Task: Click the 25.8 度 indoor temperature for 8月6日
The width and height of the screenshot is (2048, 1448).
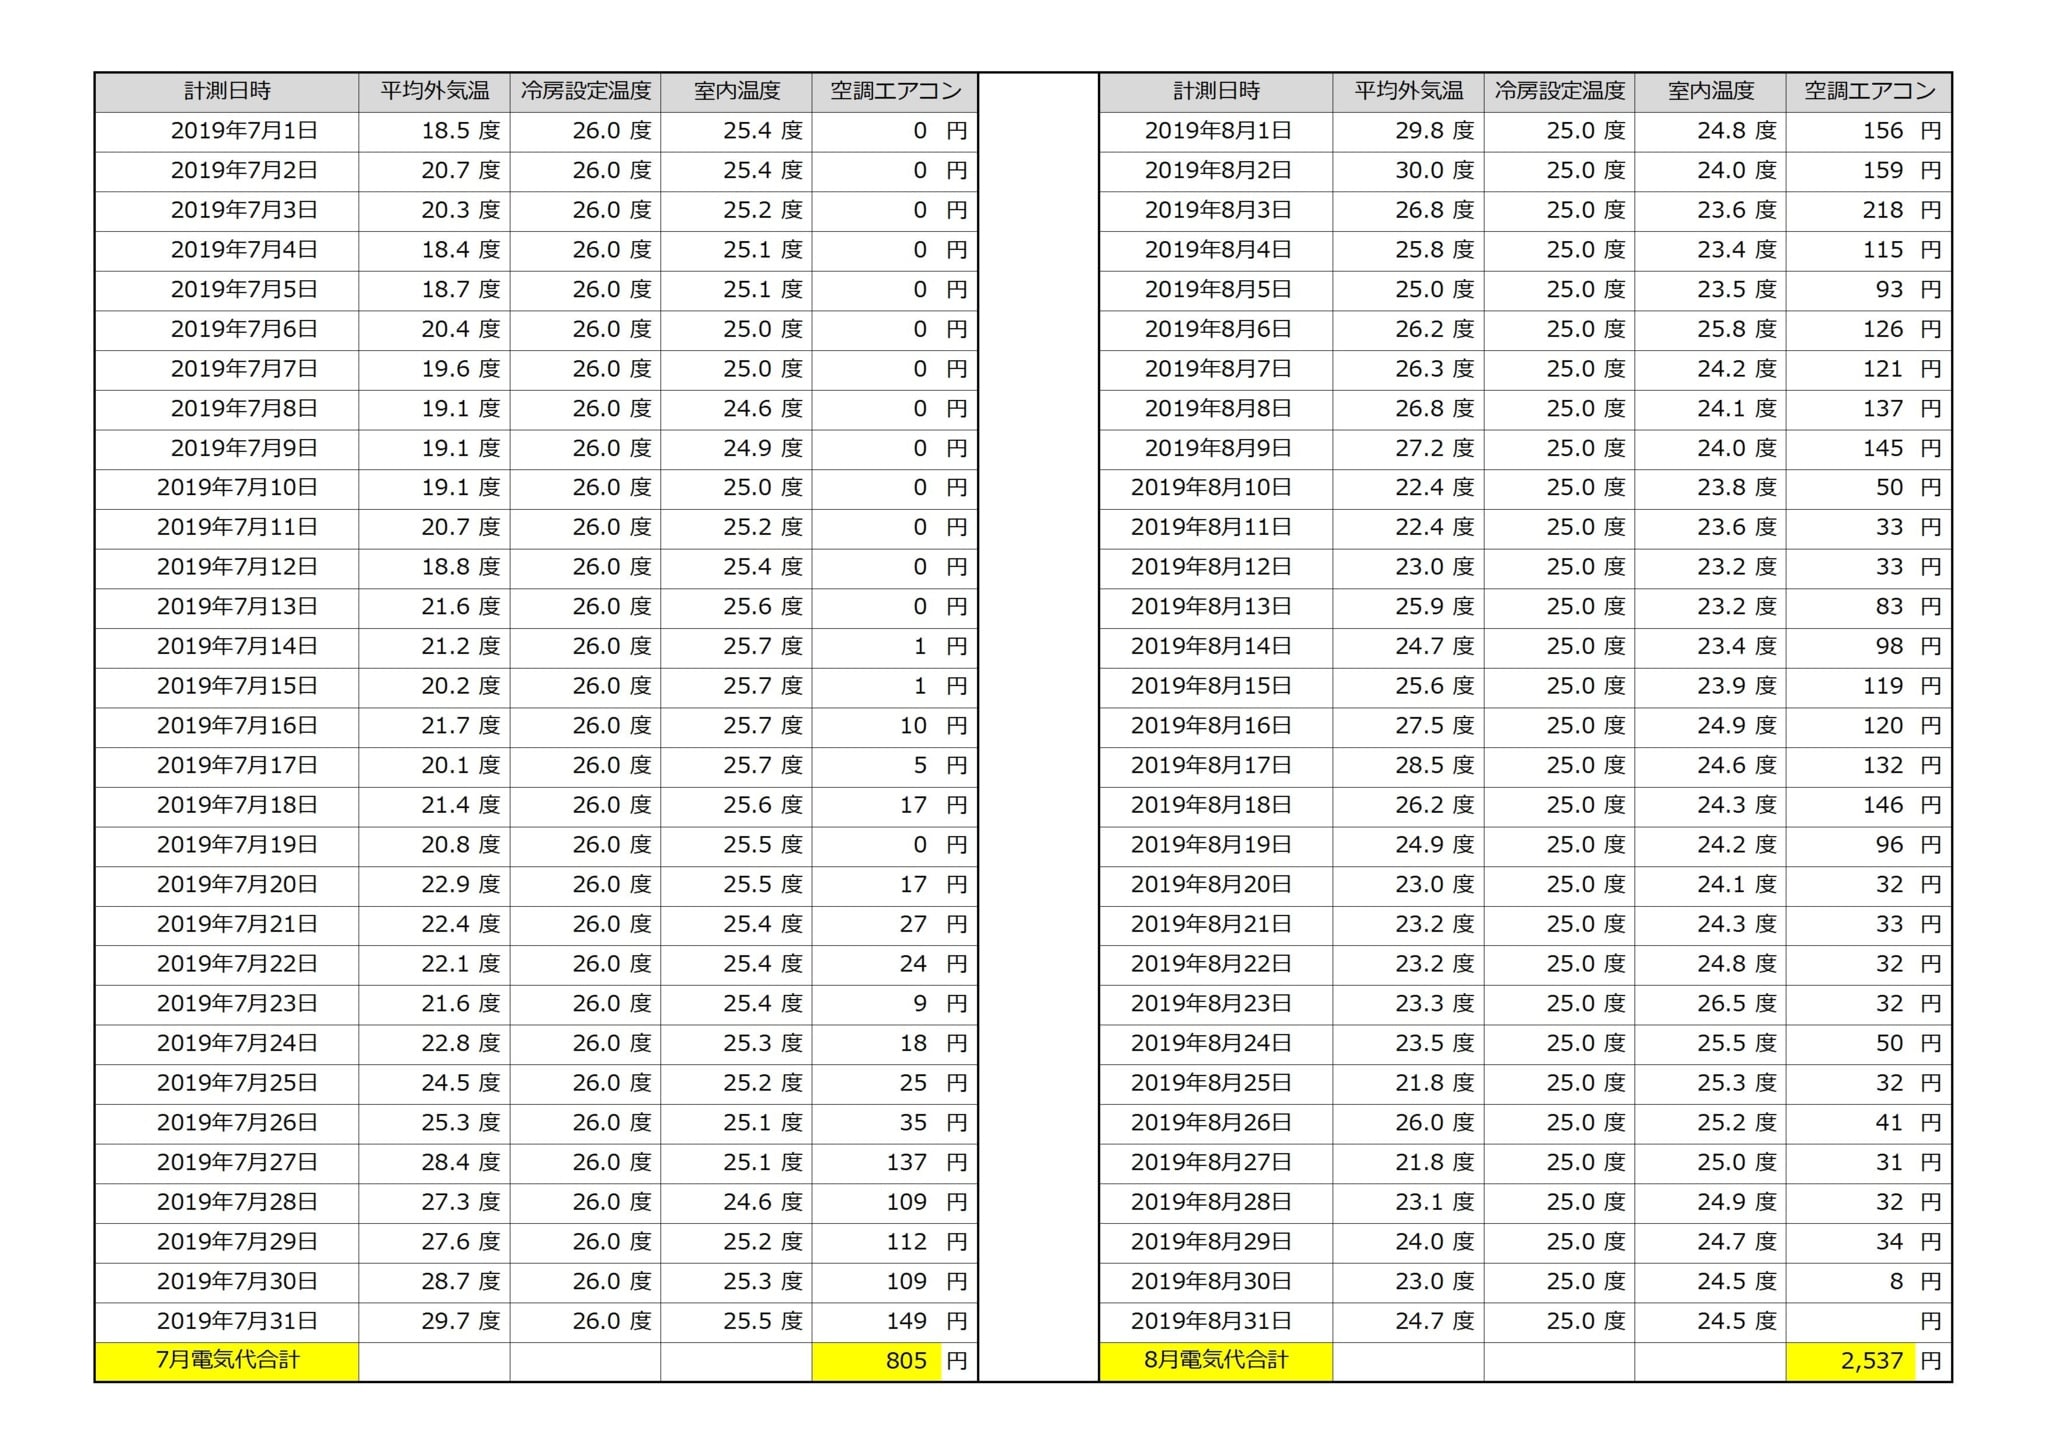Action: pos(1710,329)
